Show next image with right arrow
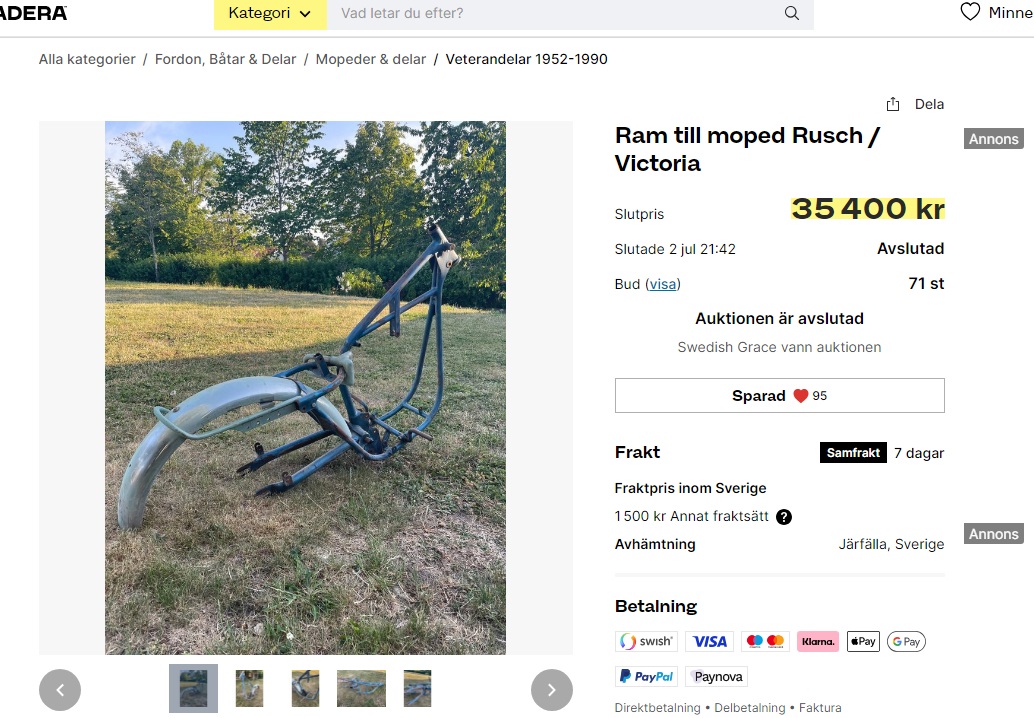The width and height of the screenshot is (1034, 718). [x=551, y=690]
